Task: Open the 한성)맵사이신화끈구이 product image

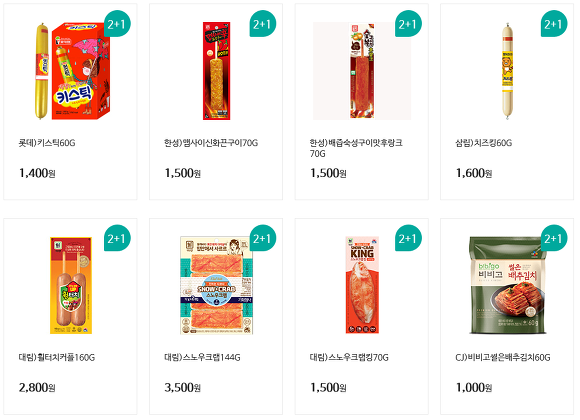Action: pos(216,71)
